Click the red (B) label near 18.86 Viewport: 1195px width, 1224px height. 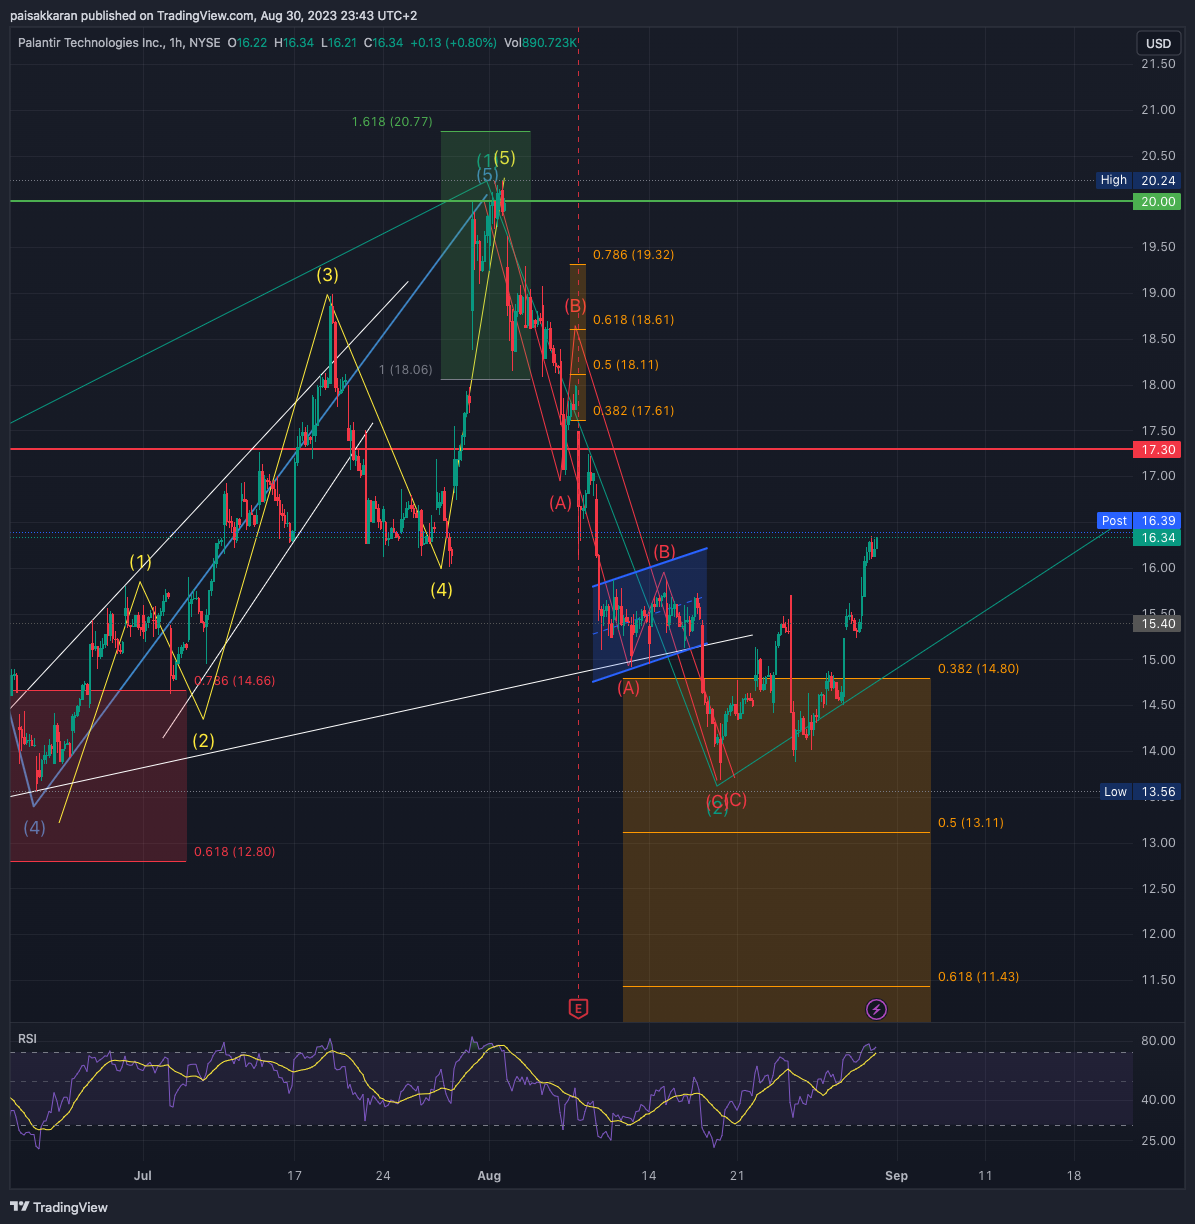point(575,306)
